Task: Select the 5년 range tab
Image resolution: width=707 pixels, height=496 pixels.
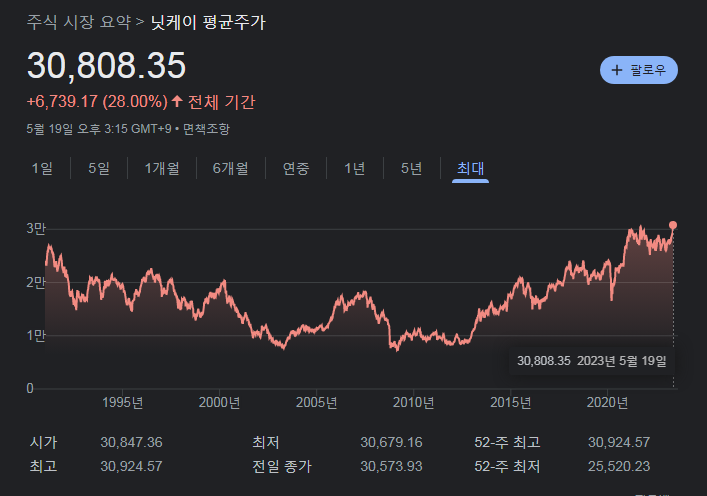Action: tap(411, 168)
